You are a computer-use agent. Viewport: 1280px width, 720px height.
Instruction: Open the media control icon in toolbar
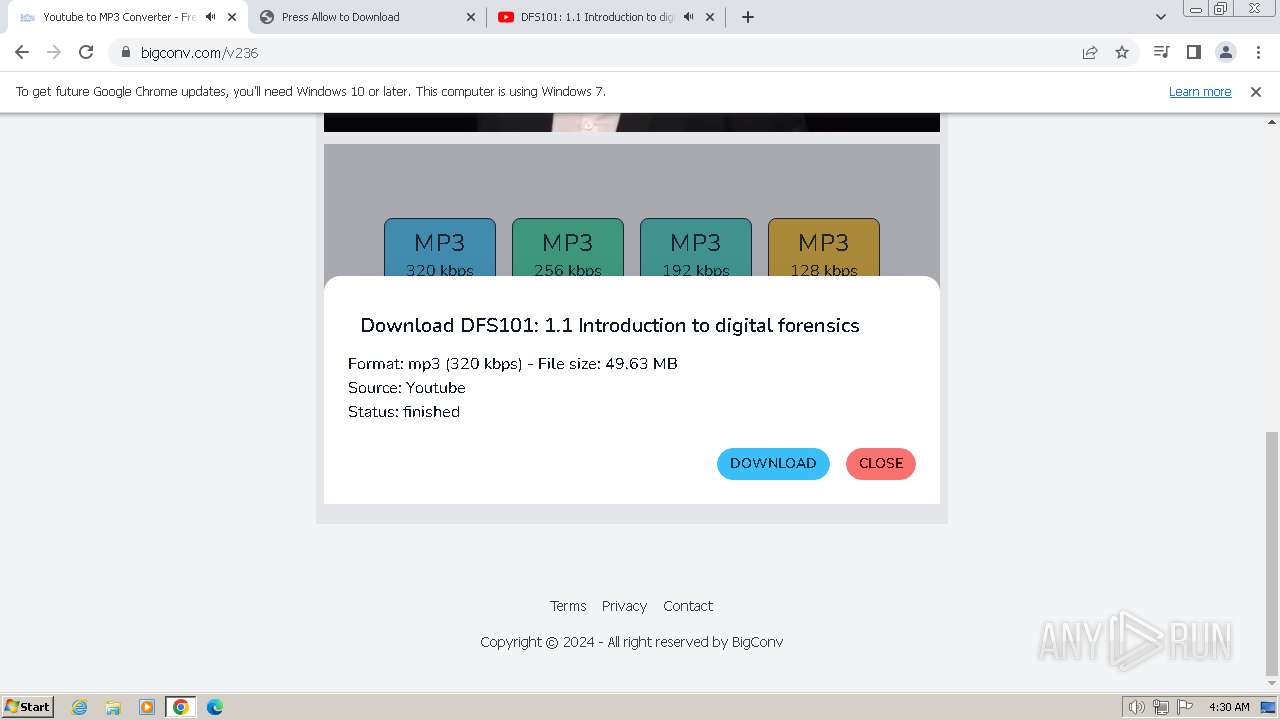(x=1161, y=52)
